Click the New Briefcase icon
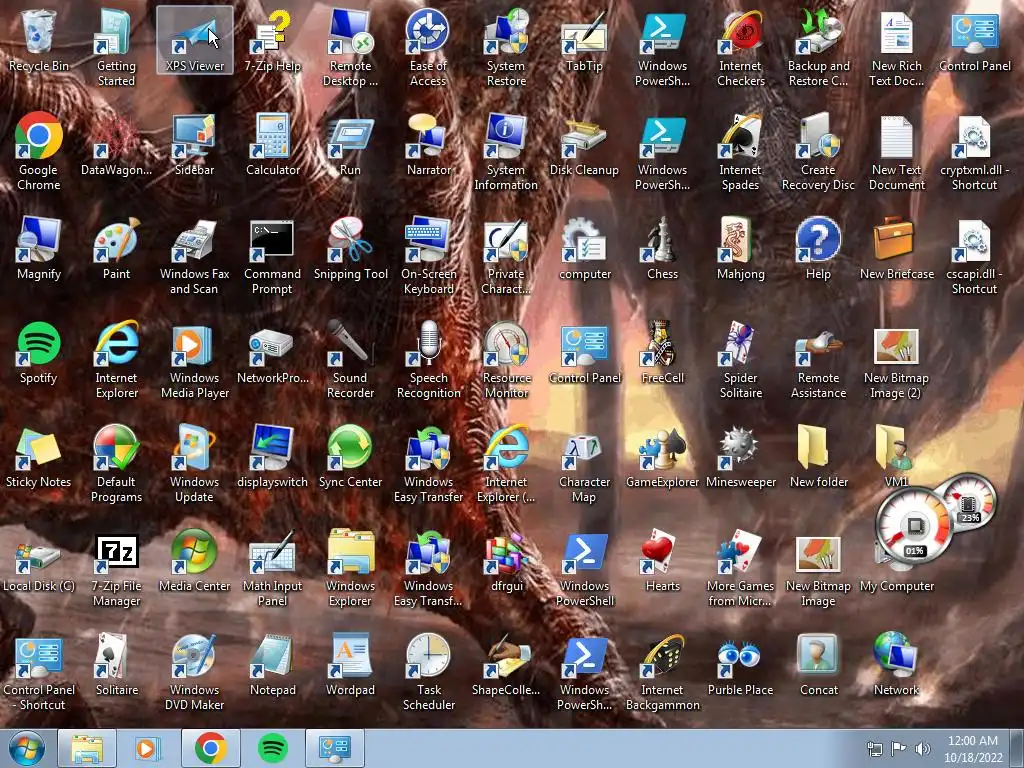This screenshot has width=1024, height=768. click(897, 249)
